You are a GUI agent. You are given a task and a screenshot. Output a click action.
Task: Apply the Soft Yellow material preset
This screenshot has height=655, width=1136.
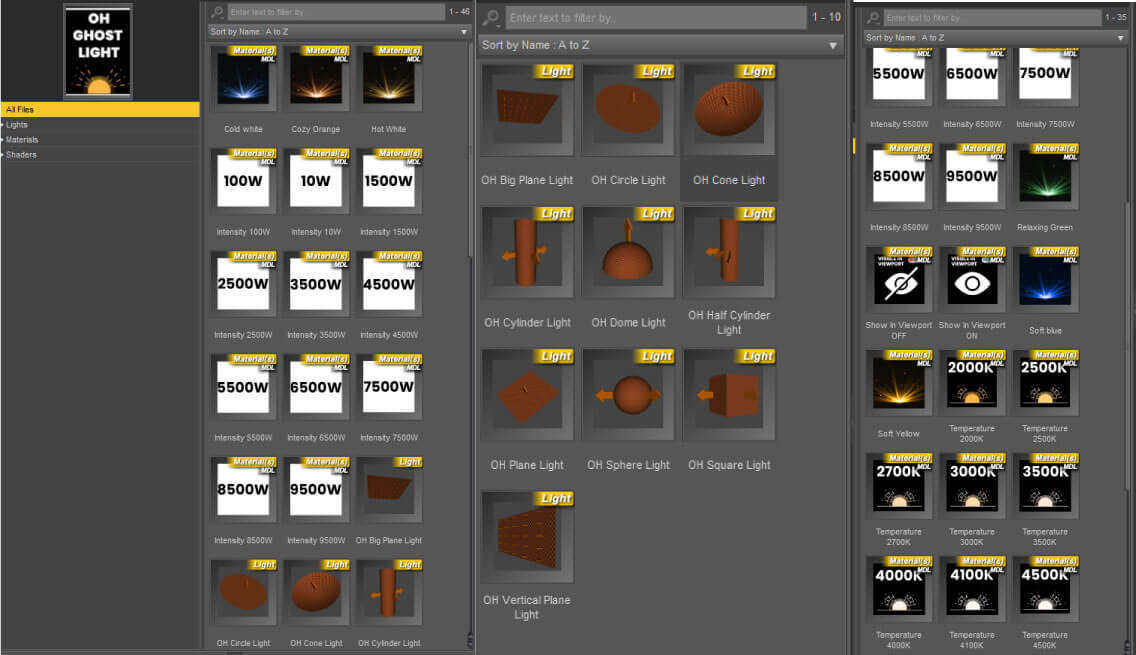click(898, 382)
